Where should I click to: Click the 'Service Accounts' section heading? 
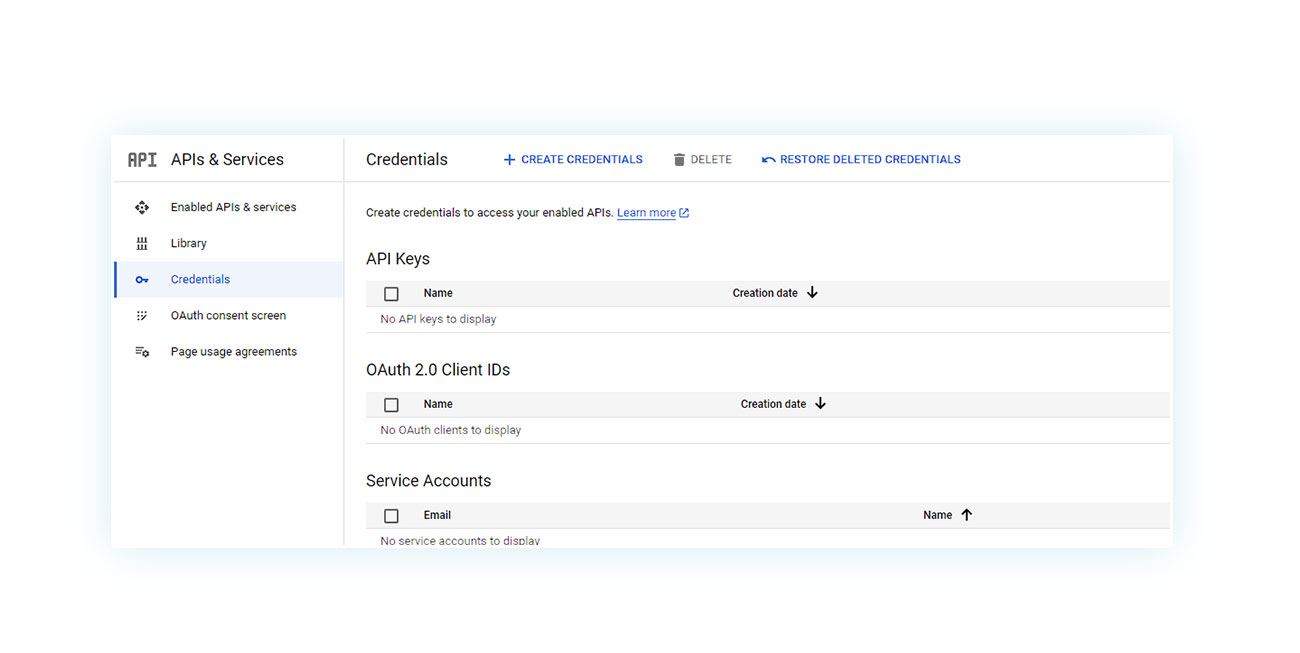pyautogui.click(x=428, y=481)
